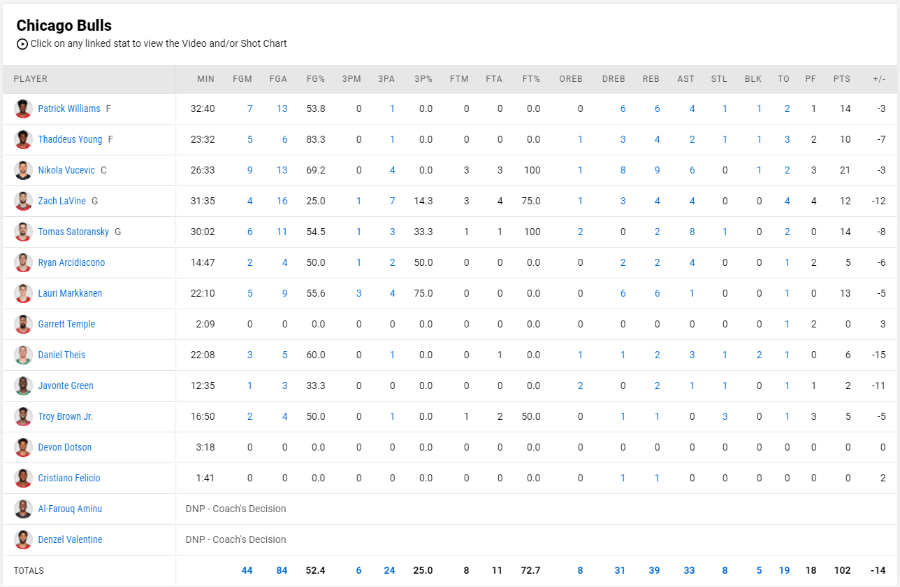This screenshot has height=587, width=900.
Task: Click Troy Brown Jr.'s player headshot
Action: coord(23,417)
